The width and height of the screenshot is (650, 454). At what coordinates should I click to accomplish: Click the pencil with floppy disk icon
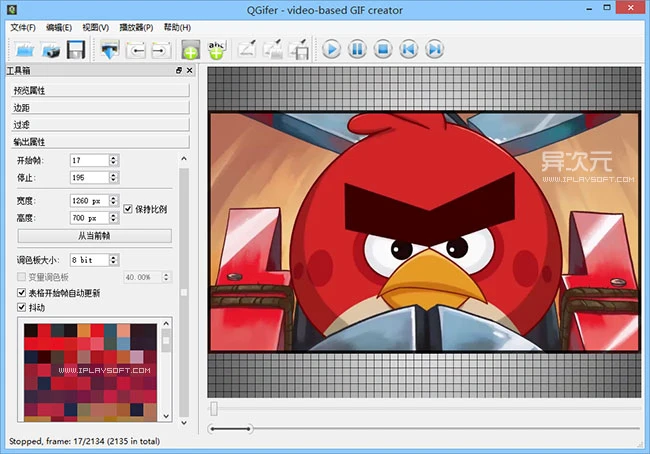298,50
